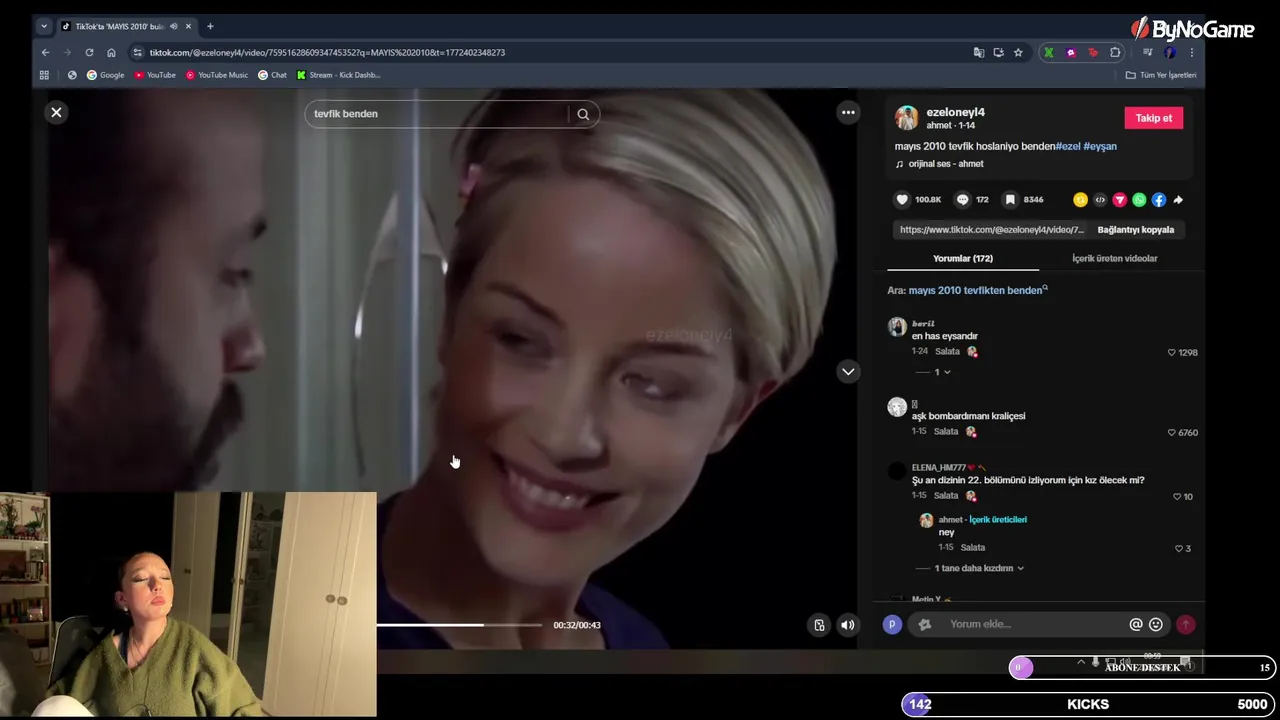This screenshot has width=1280, height=720.
Task: Share the video to Facebook
Action: (x=1158, y=200)
